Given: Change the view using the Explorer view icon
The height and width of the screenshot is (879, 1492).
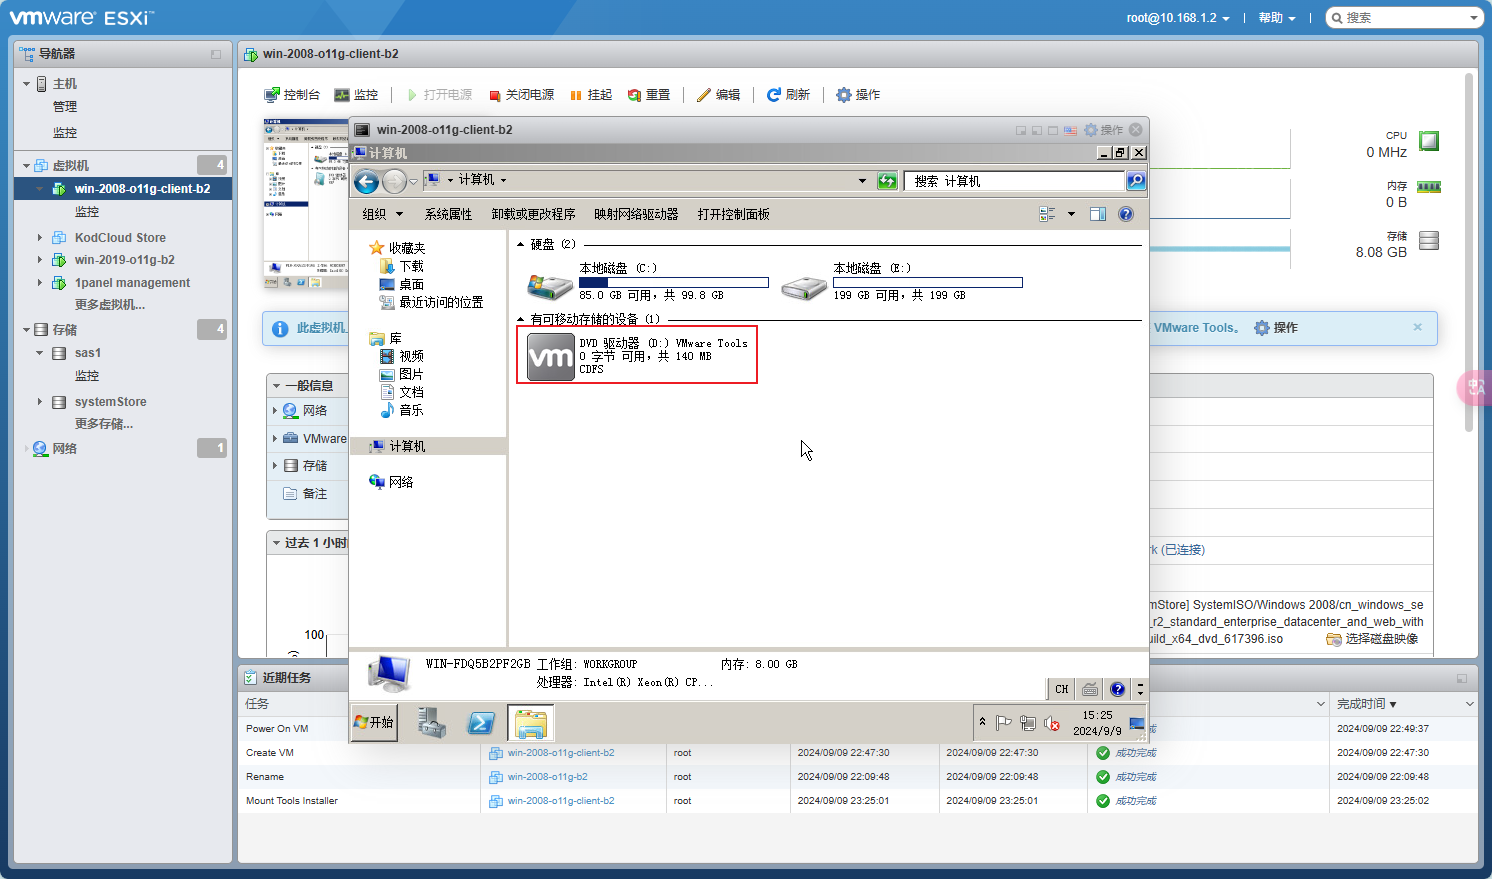Looking at the screenshot, I should point(1047,214).
